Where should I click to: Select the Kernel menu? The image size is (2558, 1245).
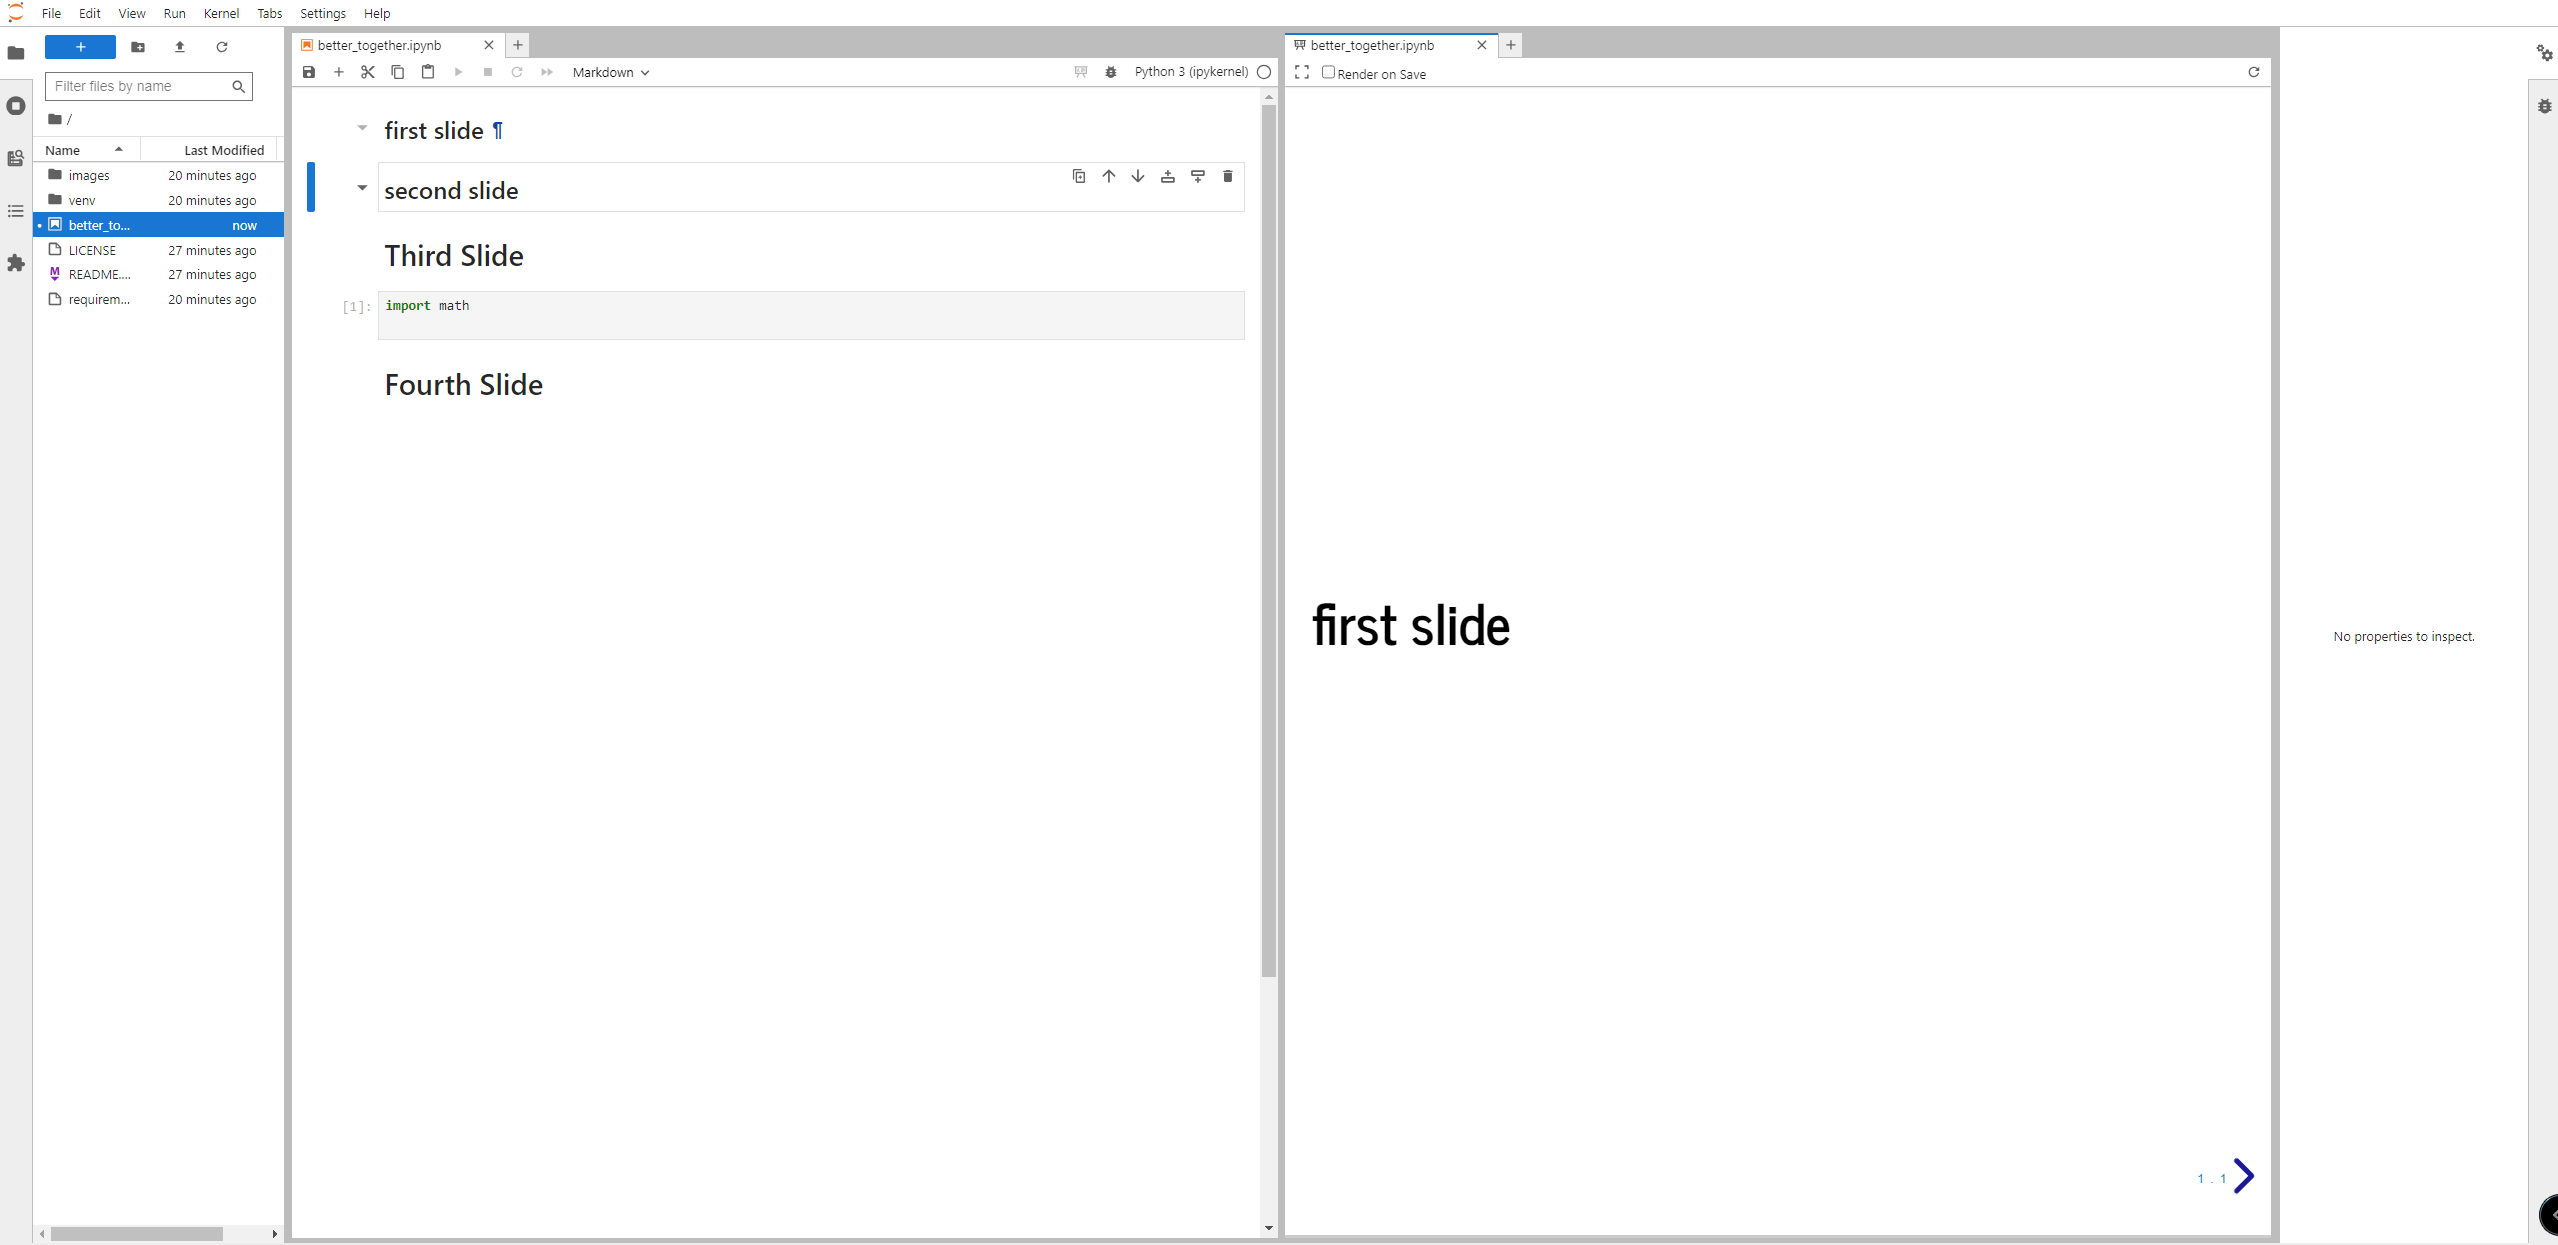coord(223,13)
